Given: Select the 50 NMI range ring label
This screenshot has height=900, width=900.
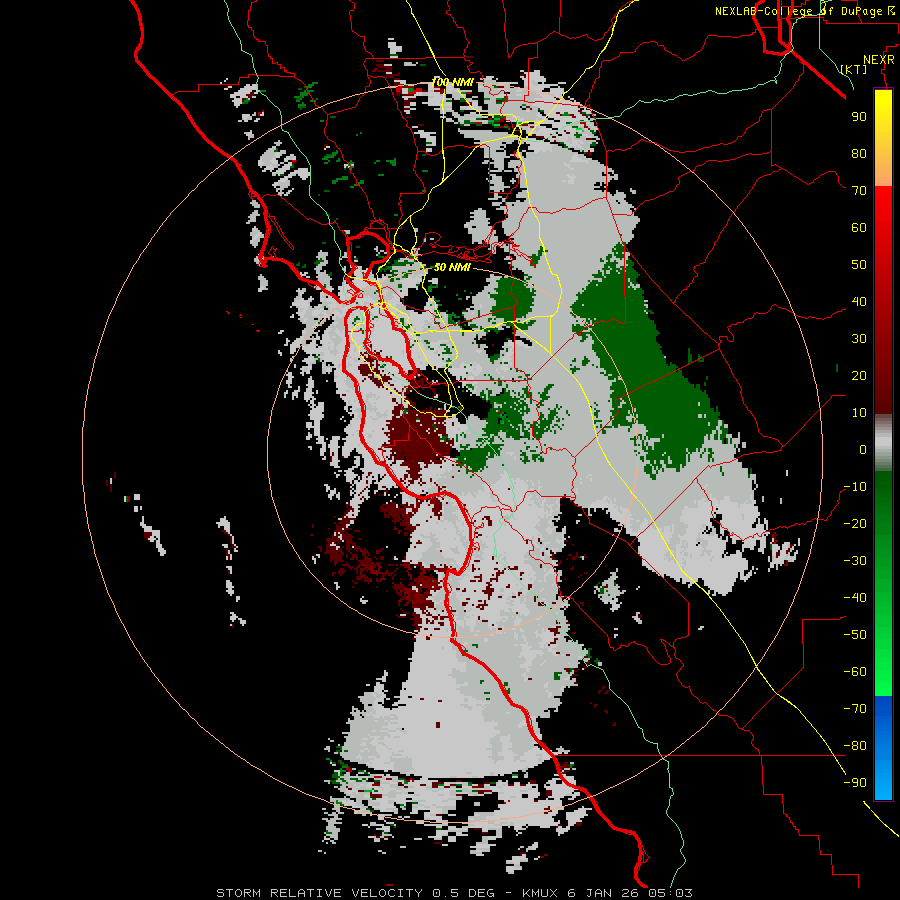Looking at the screenshot, I should [x=452, y=267].
